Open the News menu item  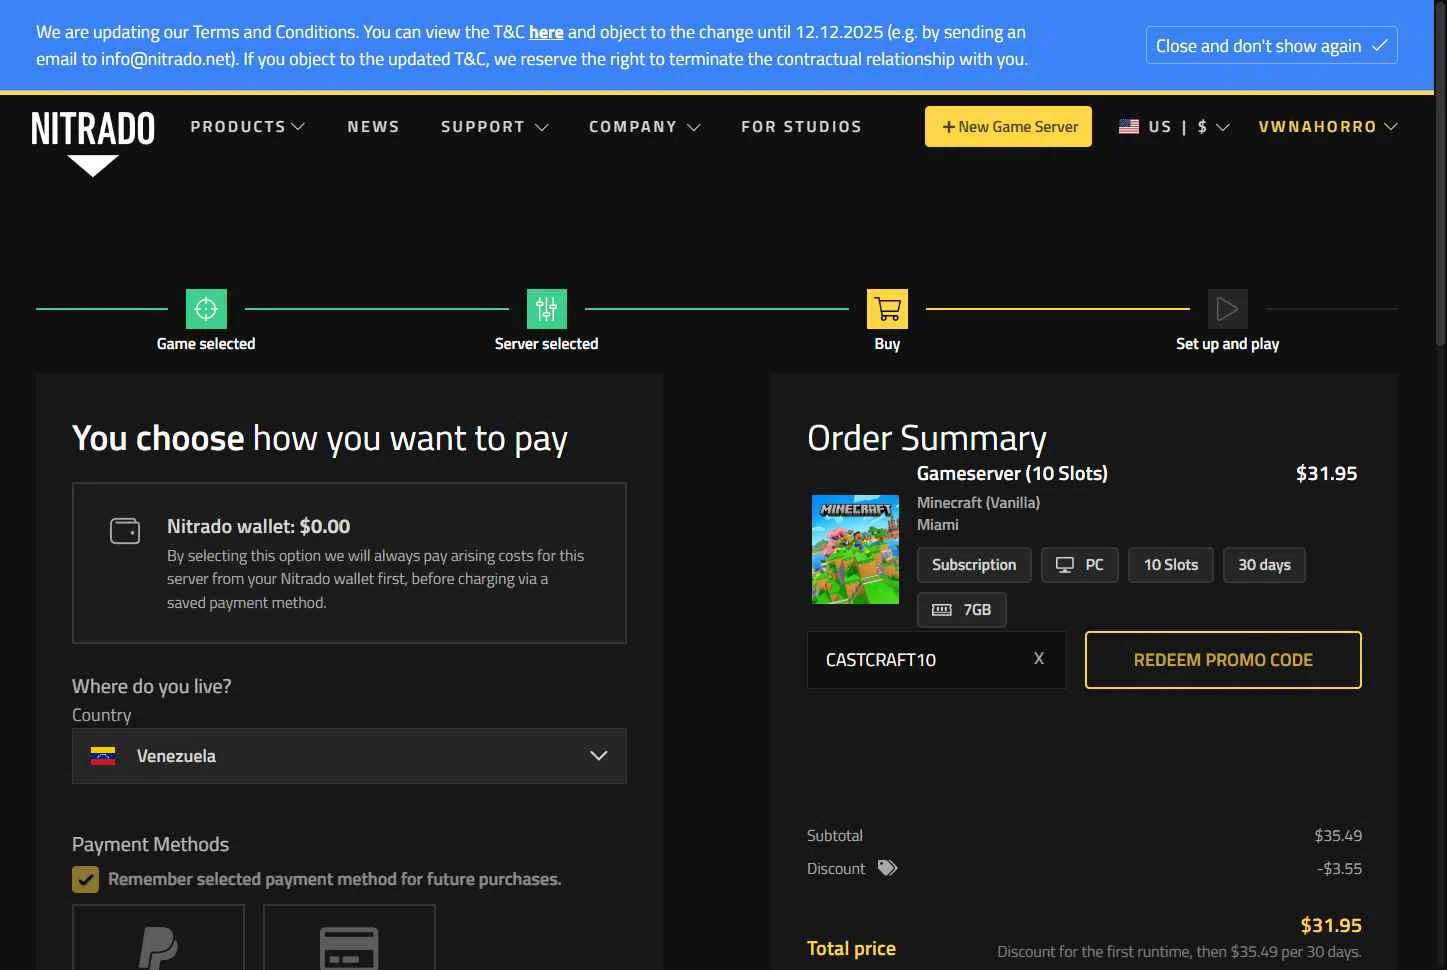click(374, 127)
